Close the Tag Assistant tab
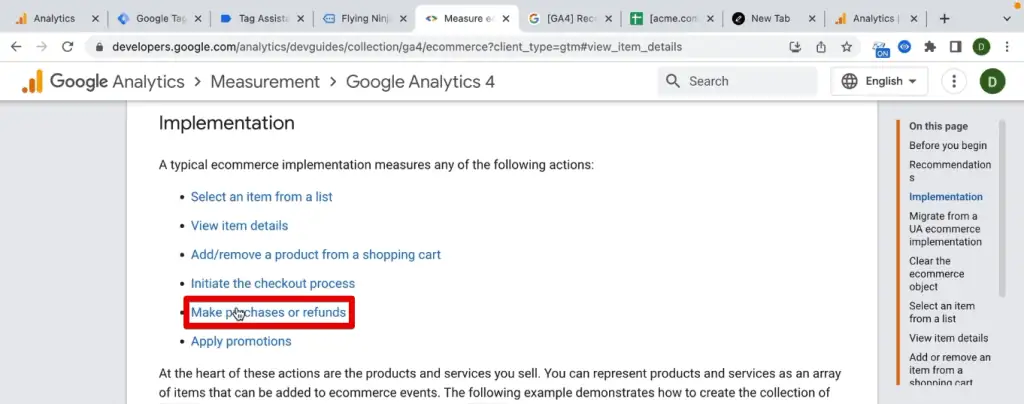The image size is (1024, 404). click(x=300, y=19)
